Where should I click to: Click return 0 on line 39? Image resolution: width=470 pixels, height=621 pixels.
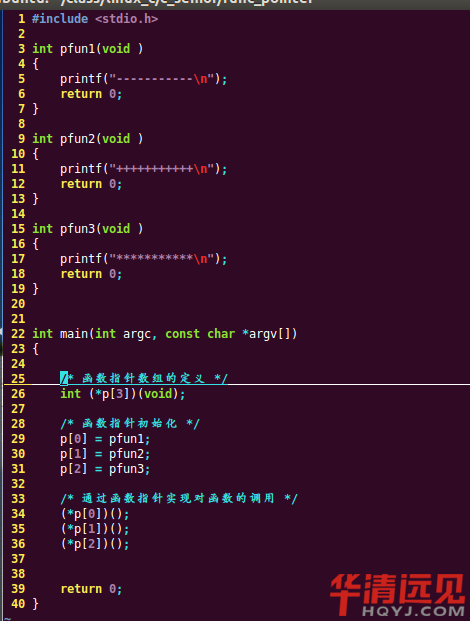[91, 589]
